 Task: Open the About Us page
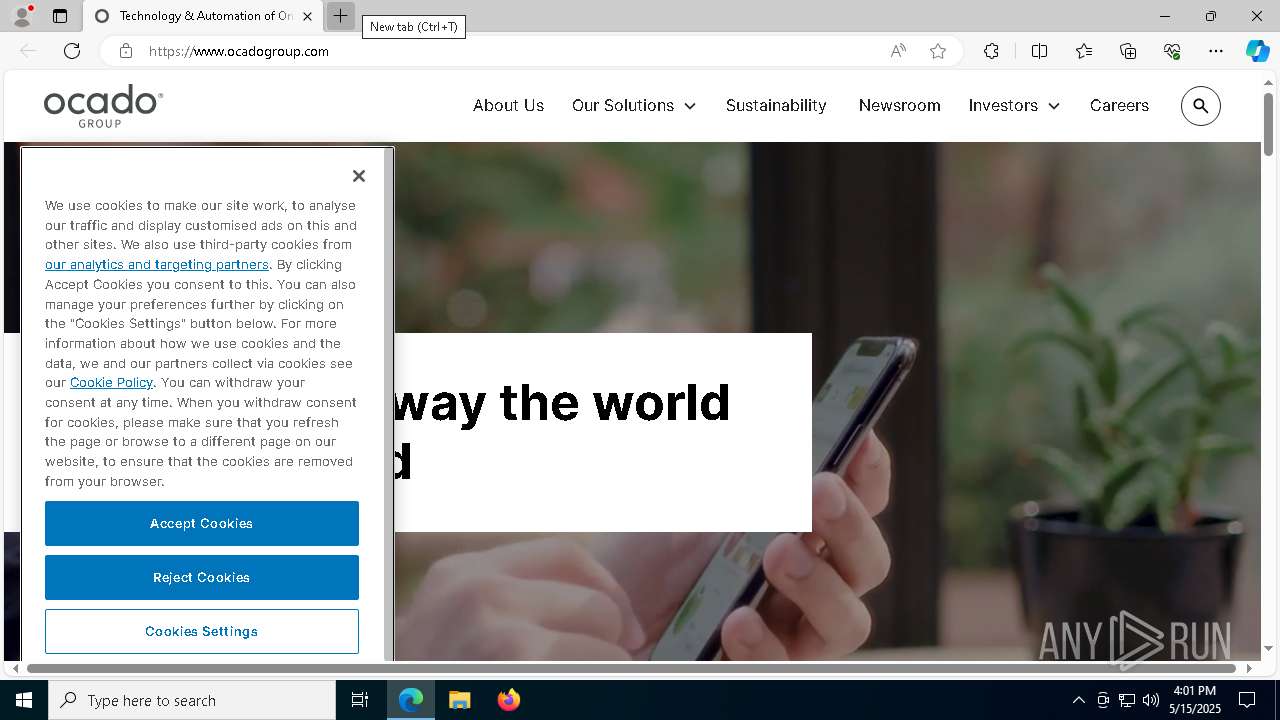[508, 105]
